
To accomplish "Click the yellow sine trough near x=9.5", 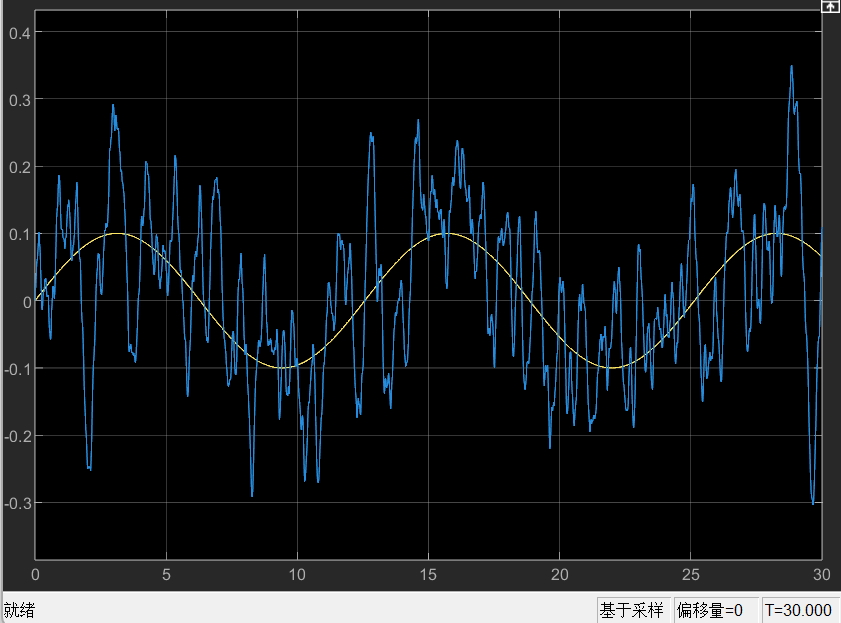I will point(284,367).
